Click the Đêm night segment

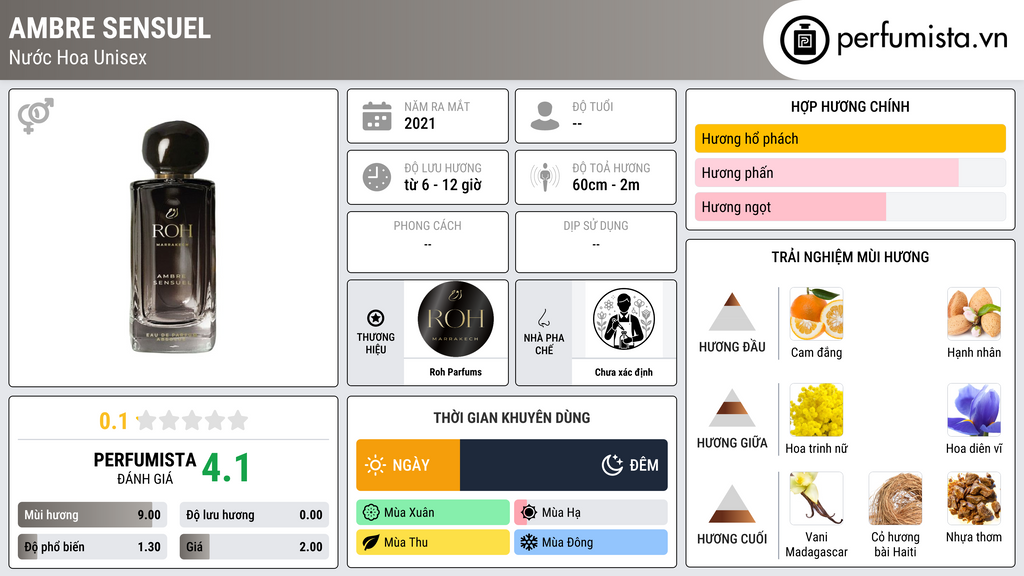pyautogui.click(x=564, y=465)
